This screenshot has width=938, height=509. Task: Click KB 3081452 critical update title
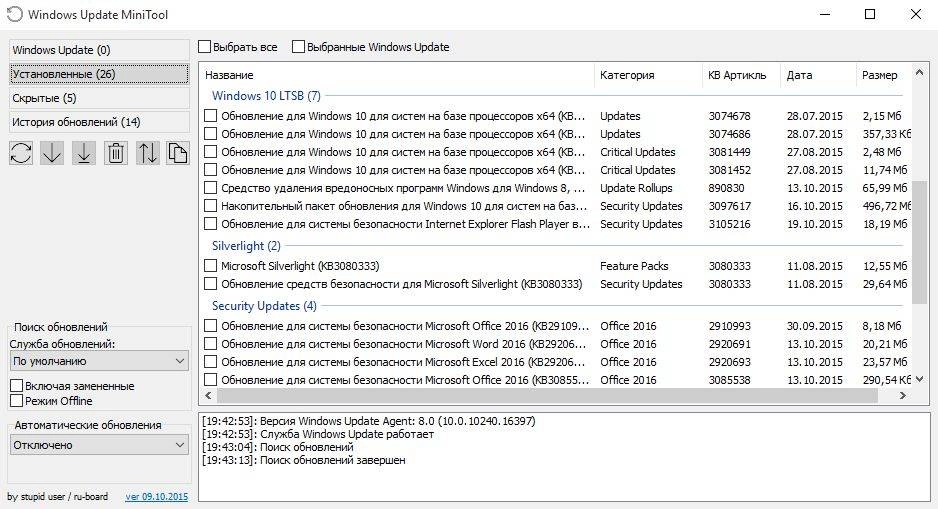click(x=403, y=170)
